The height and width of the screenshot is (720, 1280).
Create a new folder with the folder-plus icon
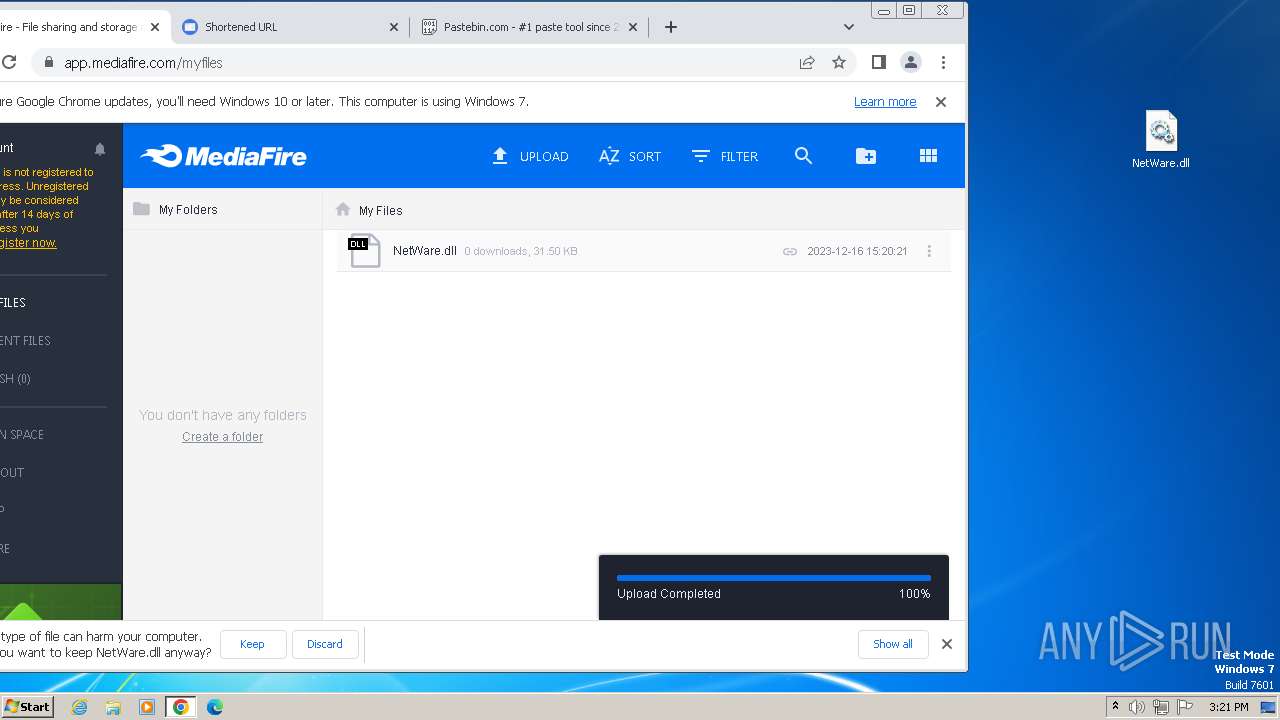click(x=866, y=156)
